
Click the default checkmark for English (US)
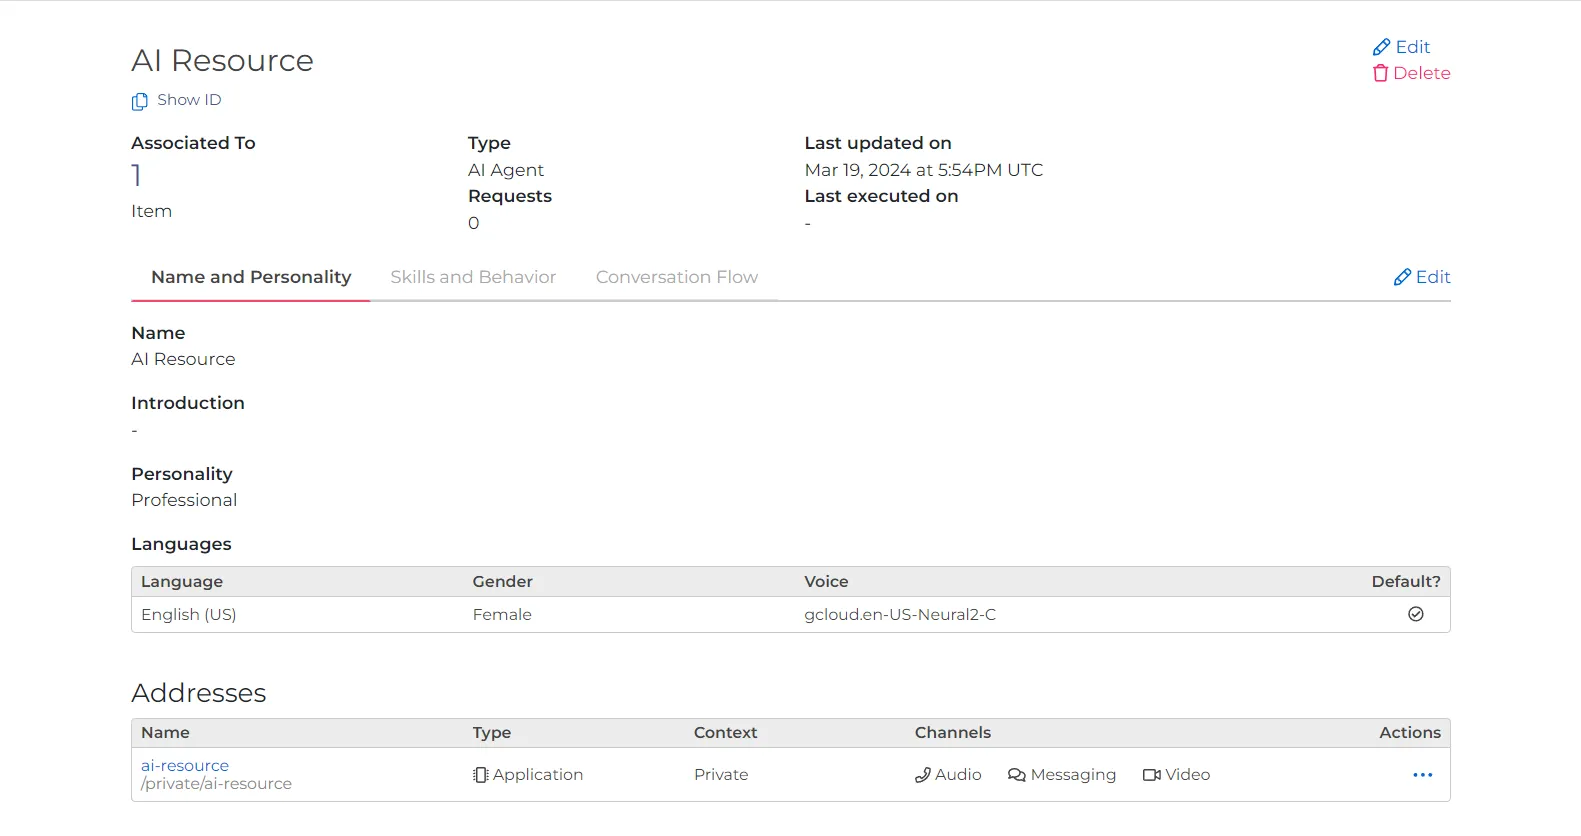tap(1416, 614)
